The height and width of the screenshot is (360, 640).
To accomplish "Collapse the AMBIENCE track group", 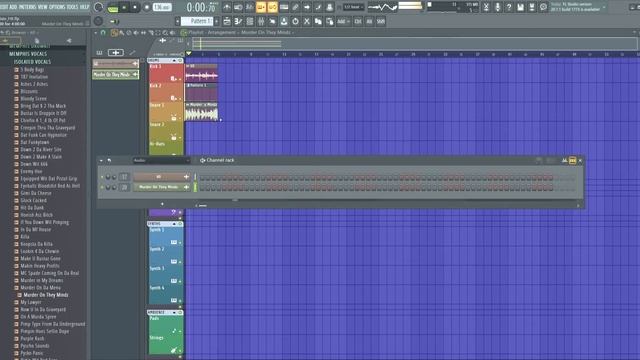I will (174, 312).
